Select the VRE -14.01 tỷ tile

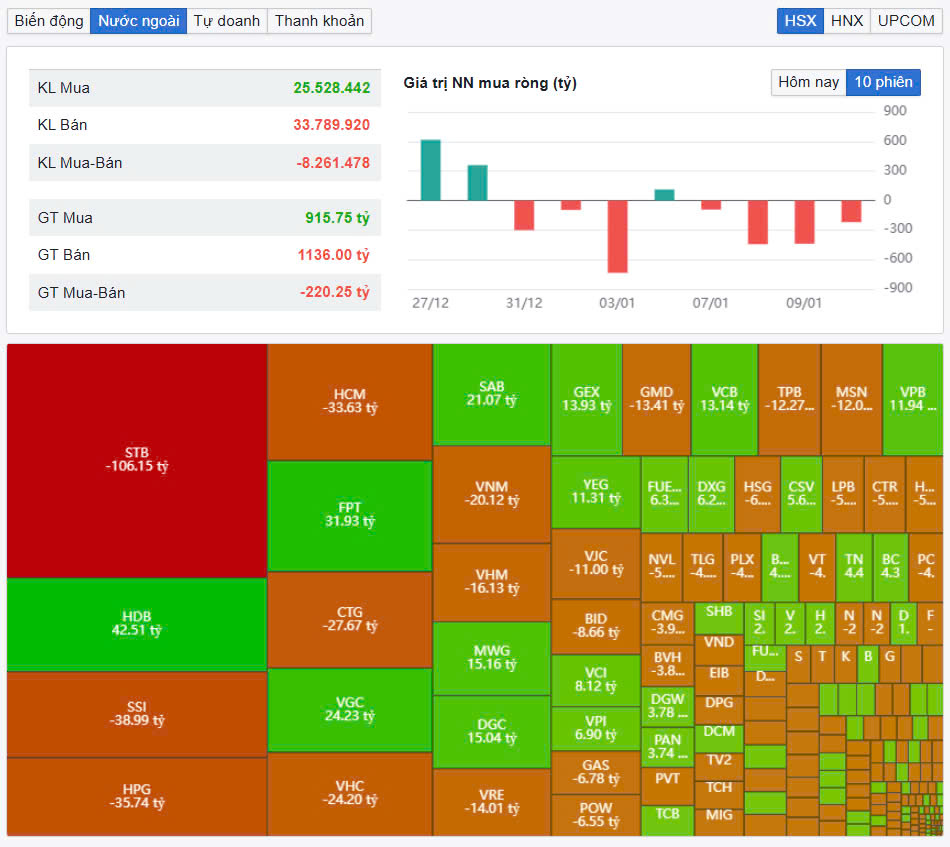(491, 803)
